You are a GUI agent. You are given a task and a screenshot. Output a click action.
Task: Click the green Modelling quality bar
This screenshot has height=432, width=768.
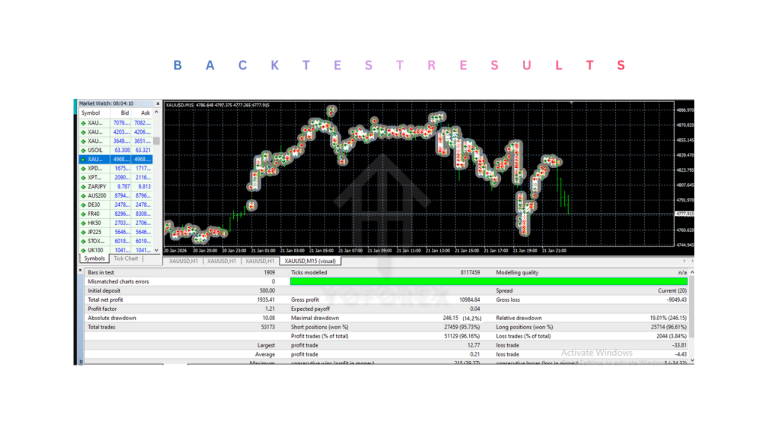pyautogui.click(x=488, y=282)
